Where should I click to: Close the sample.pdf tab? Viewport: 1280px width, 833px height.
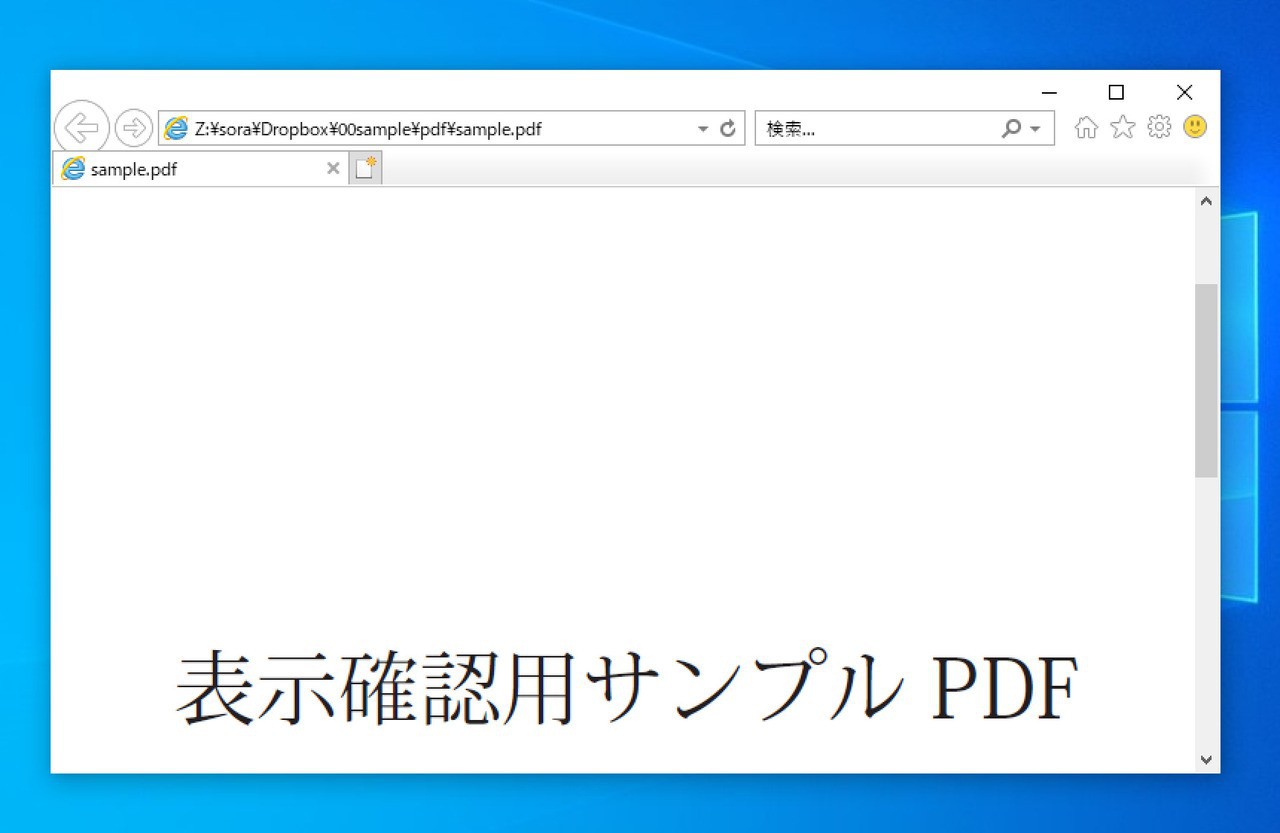[x=333, y=169]
